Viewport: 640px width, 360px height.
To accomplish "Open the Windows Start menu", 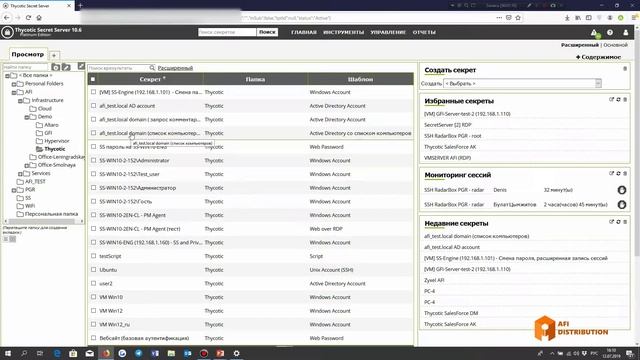I will (7, 353).
